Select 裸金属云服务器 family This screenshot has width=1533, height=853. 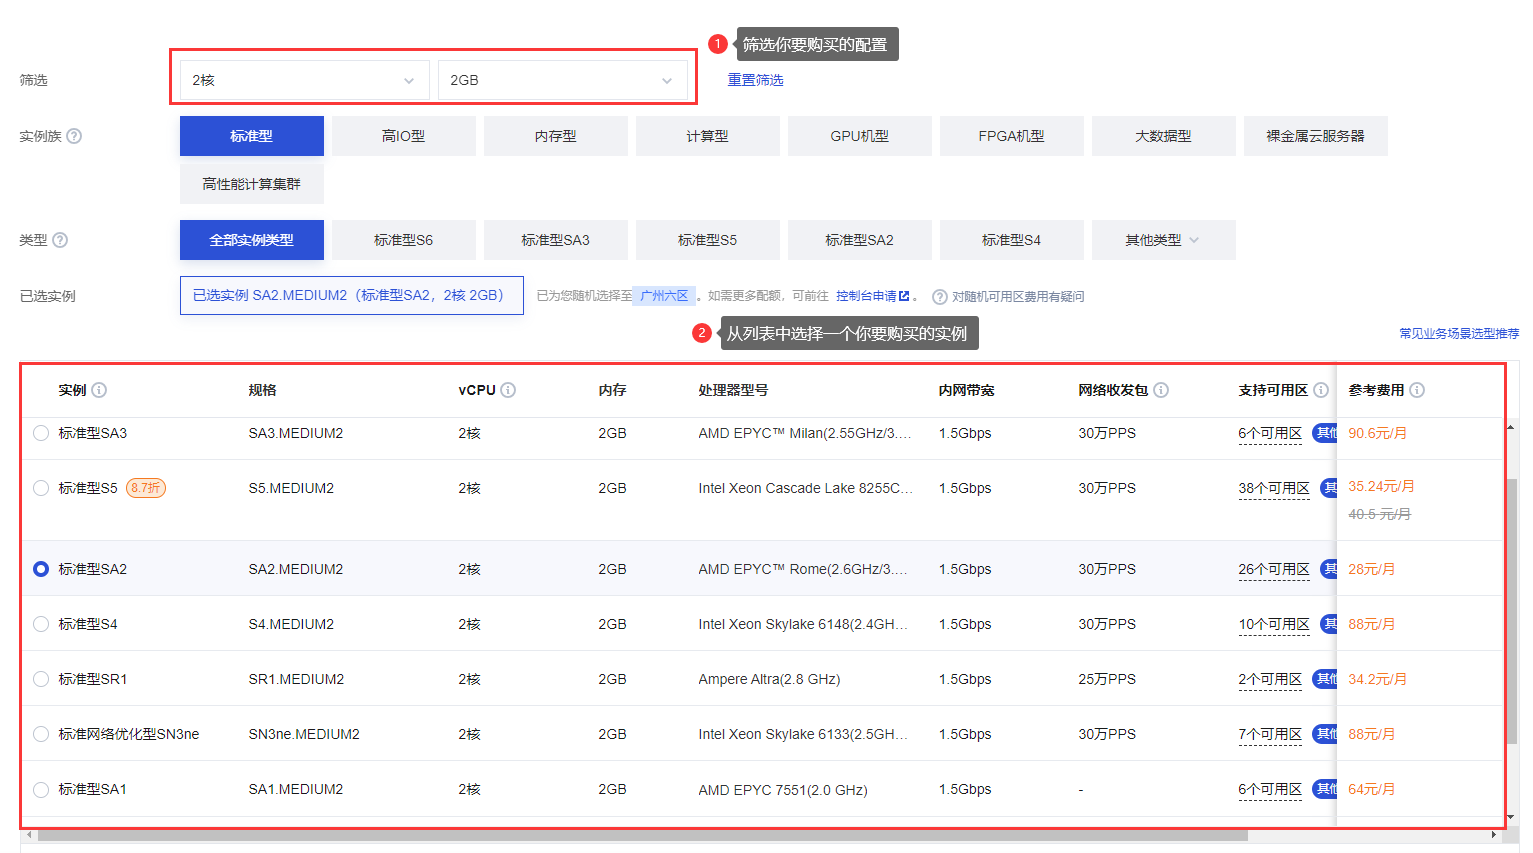(1316, 136)
